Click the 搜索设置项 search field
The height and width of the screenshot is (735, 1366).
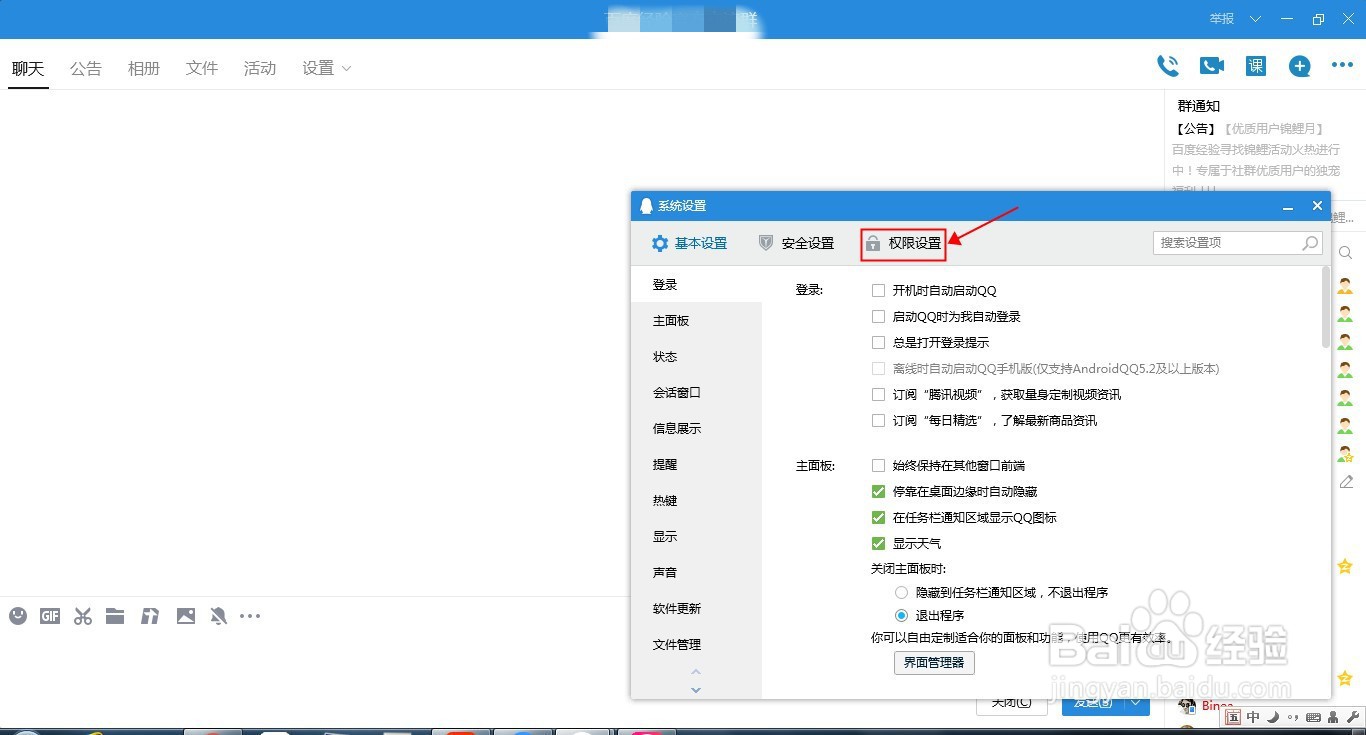(1238, 243)
